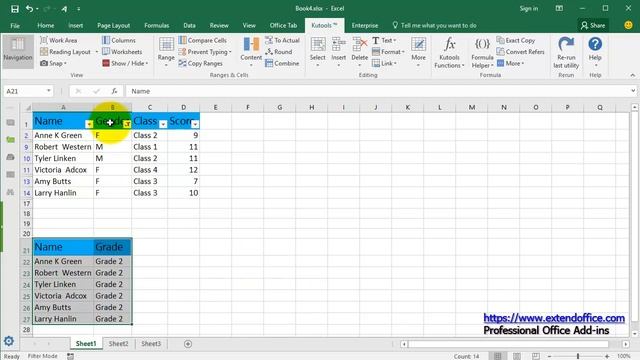The width and height of the screenshot is (640, 360).
Task: Open Reading Layout tool
Action: coord(65,52)
